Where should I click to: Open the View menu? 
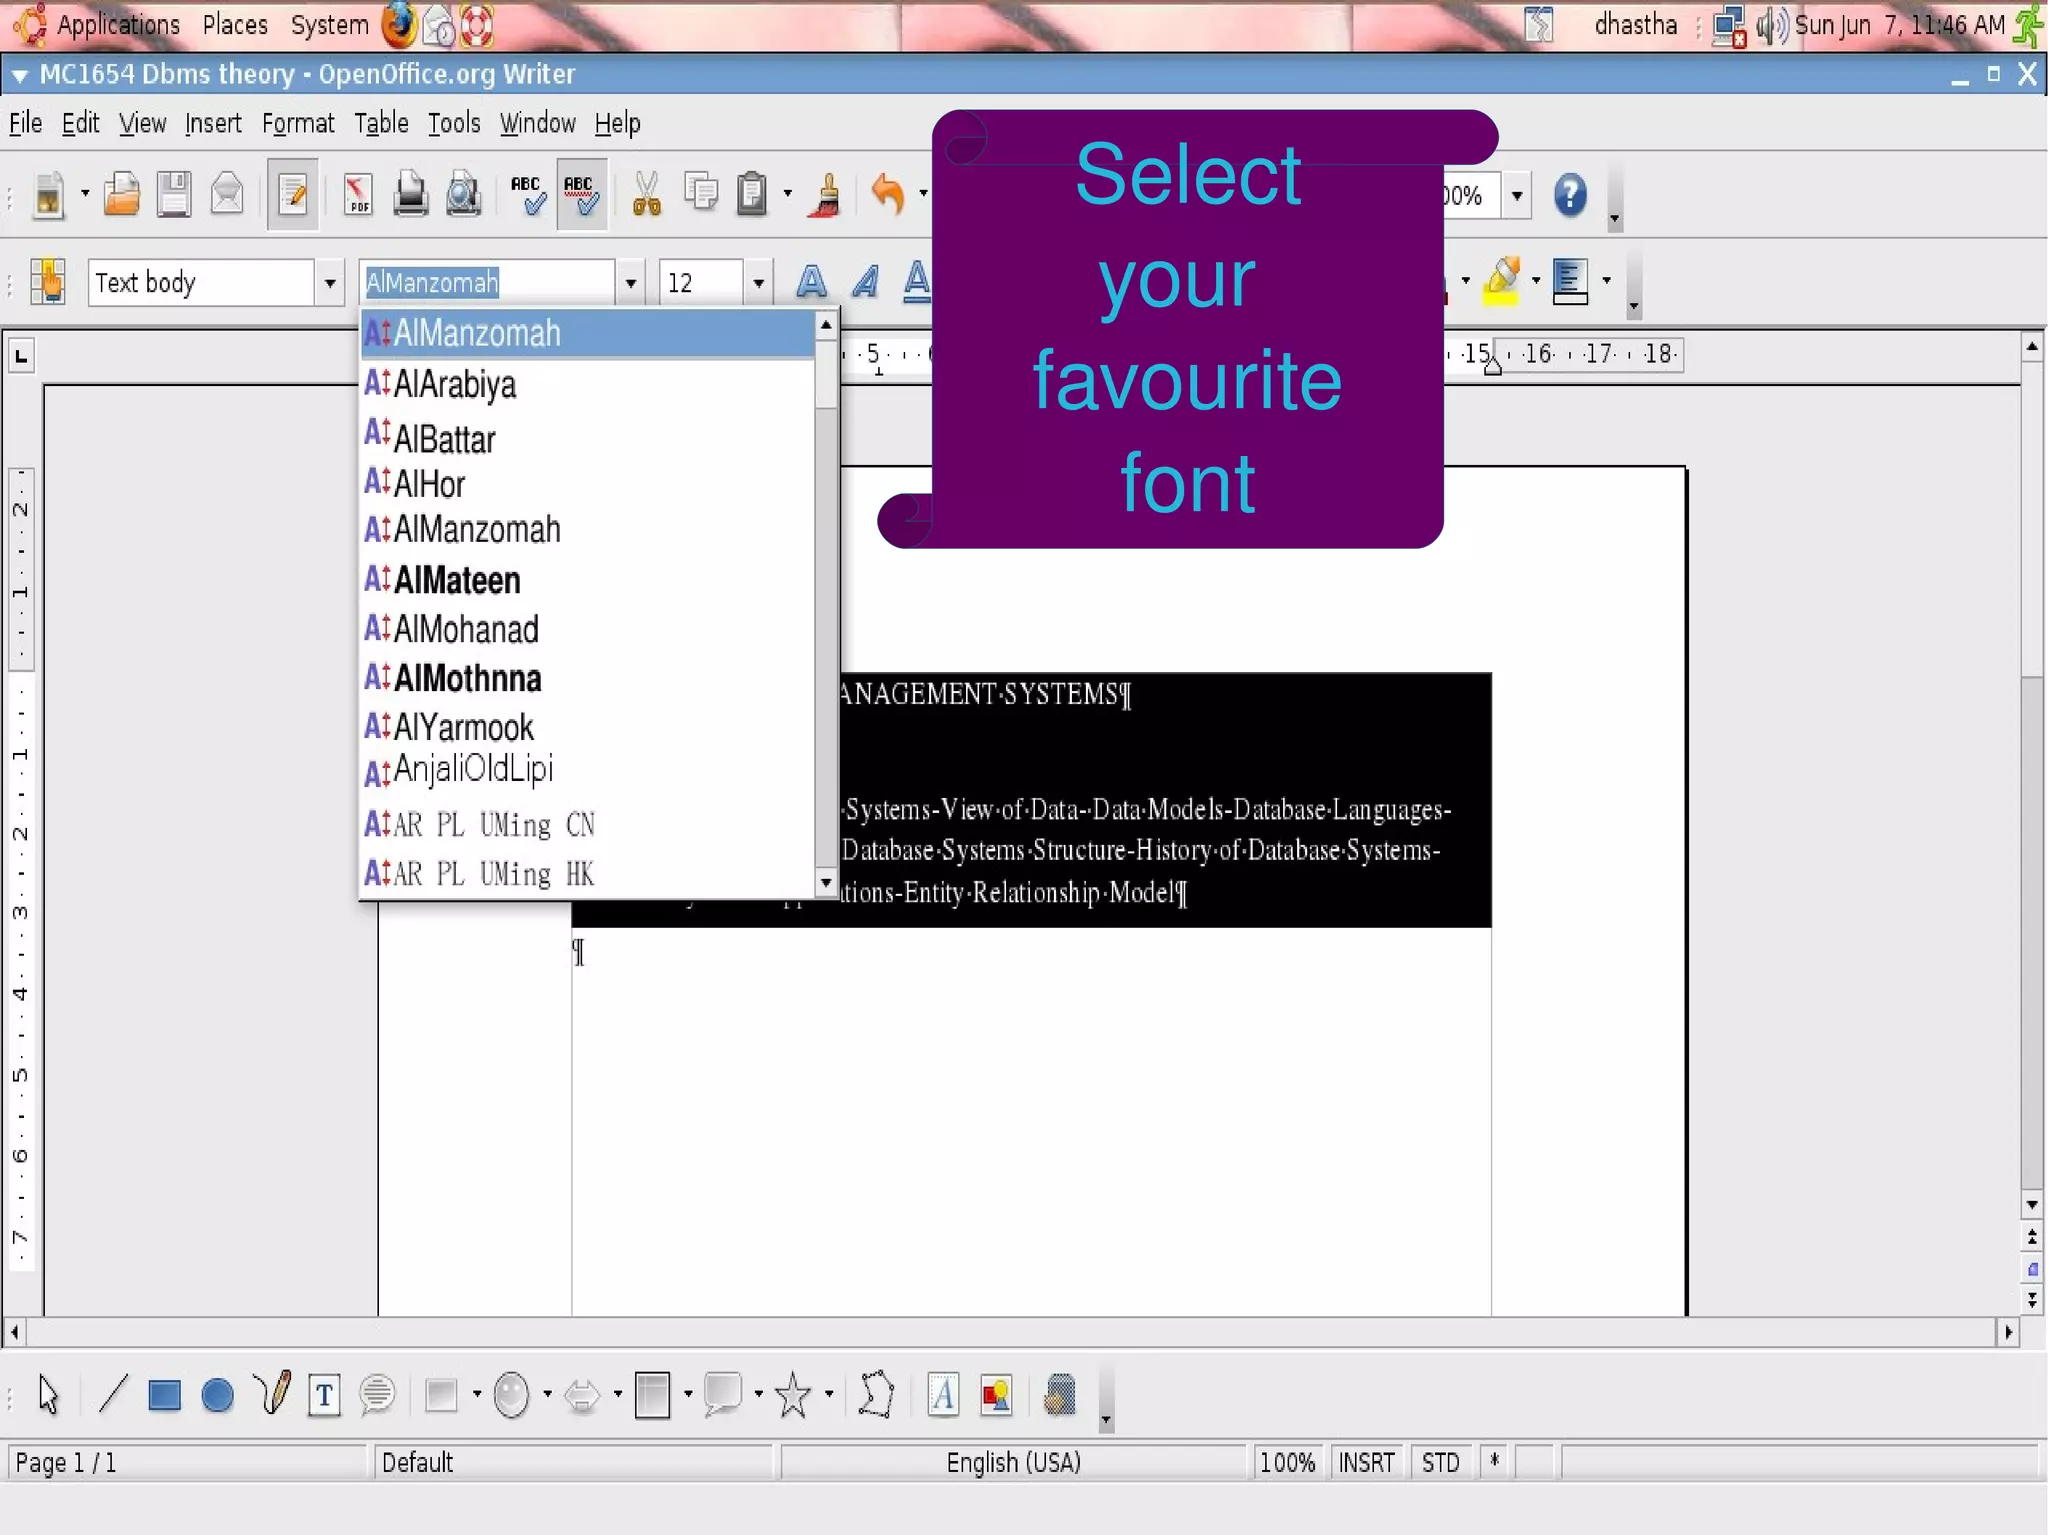pos(142,123)
